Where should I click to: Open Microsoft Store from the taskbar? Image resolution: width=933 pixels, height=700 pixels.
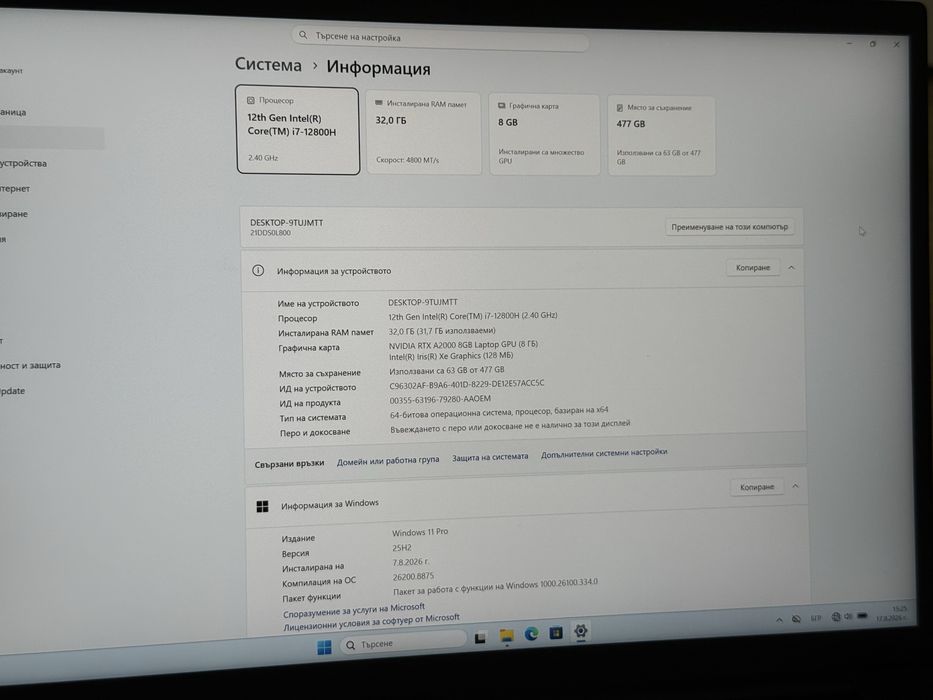[556, 632]
